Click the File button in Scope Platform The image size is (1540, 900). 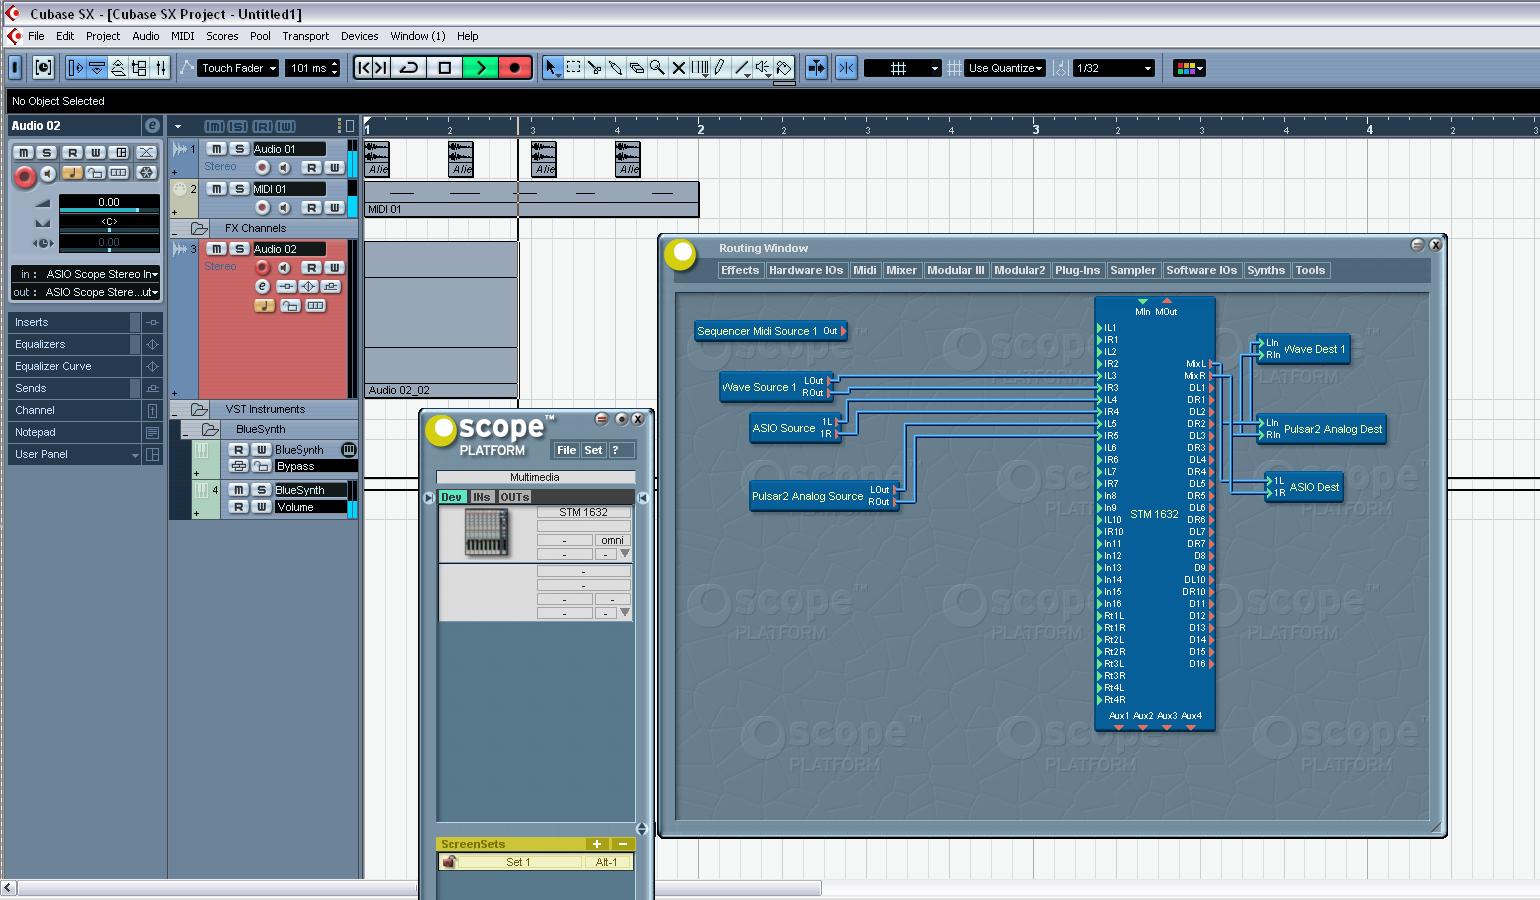tap(566, 450)
